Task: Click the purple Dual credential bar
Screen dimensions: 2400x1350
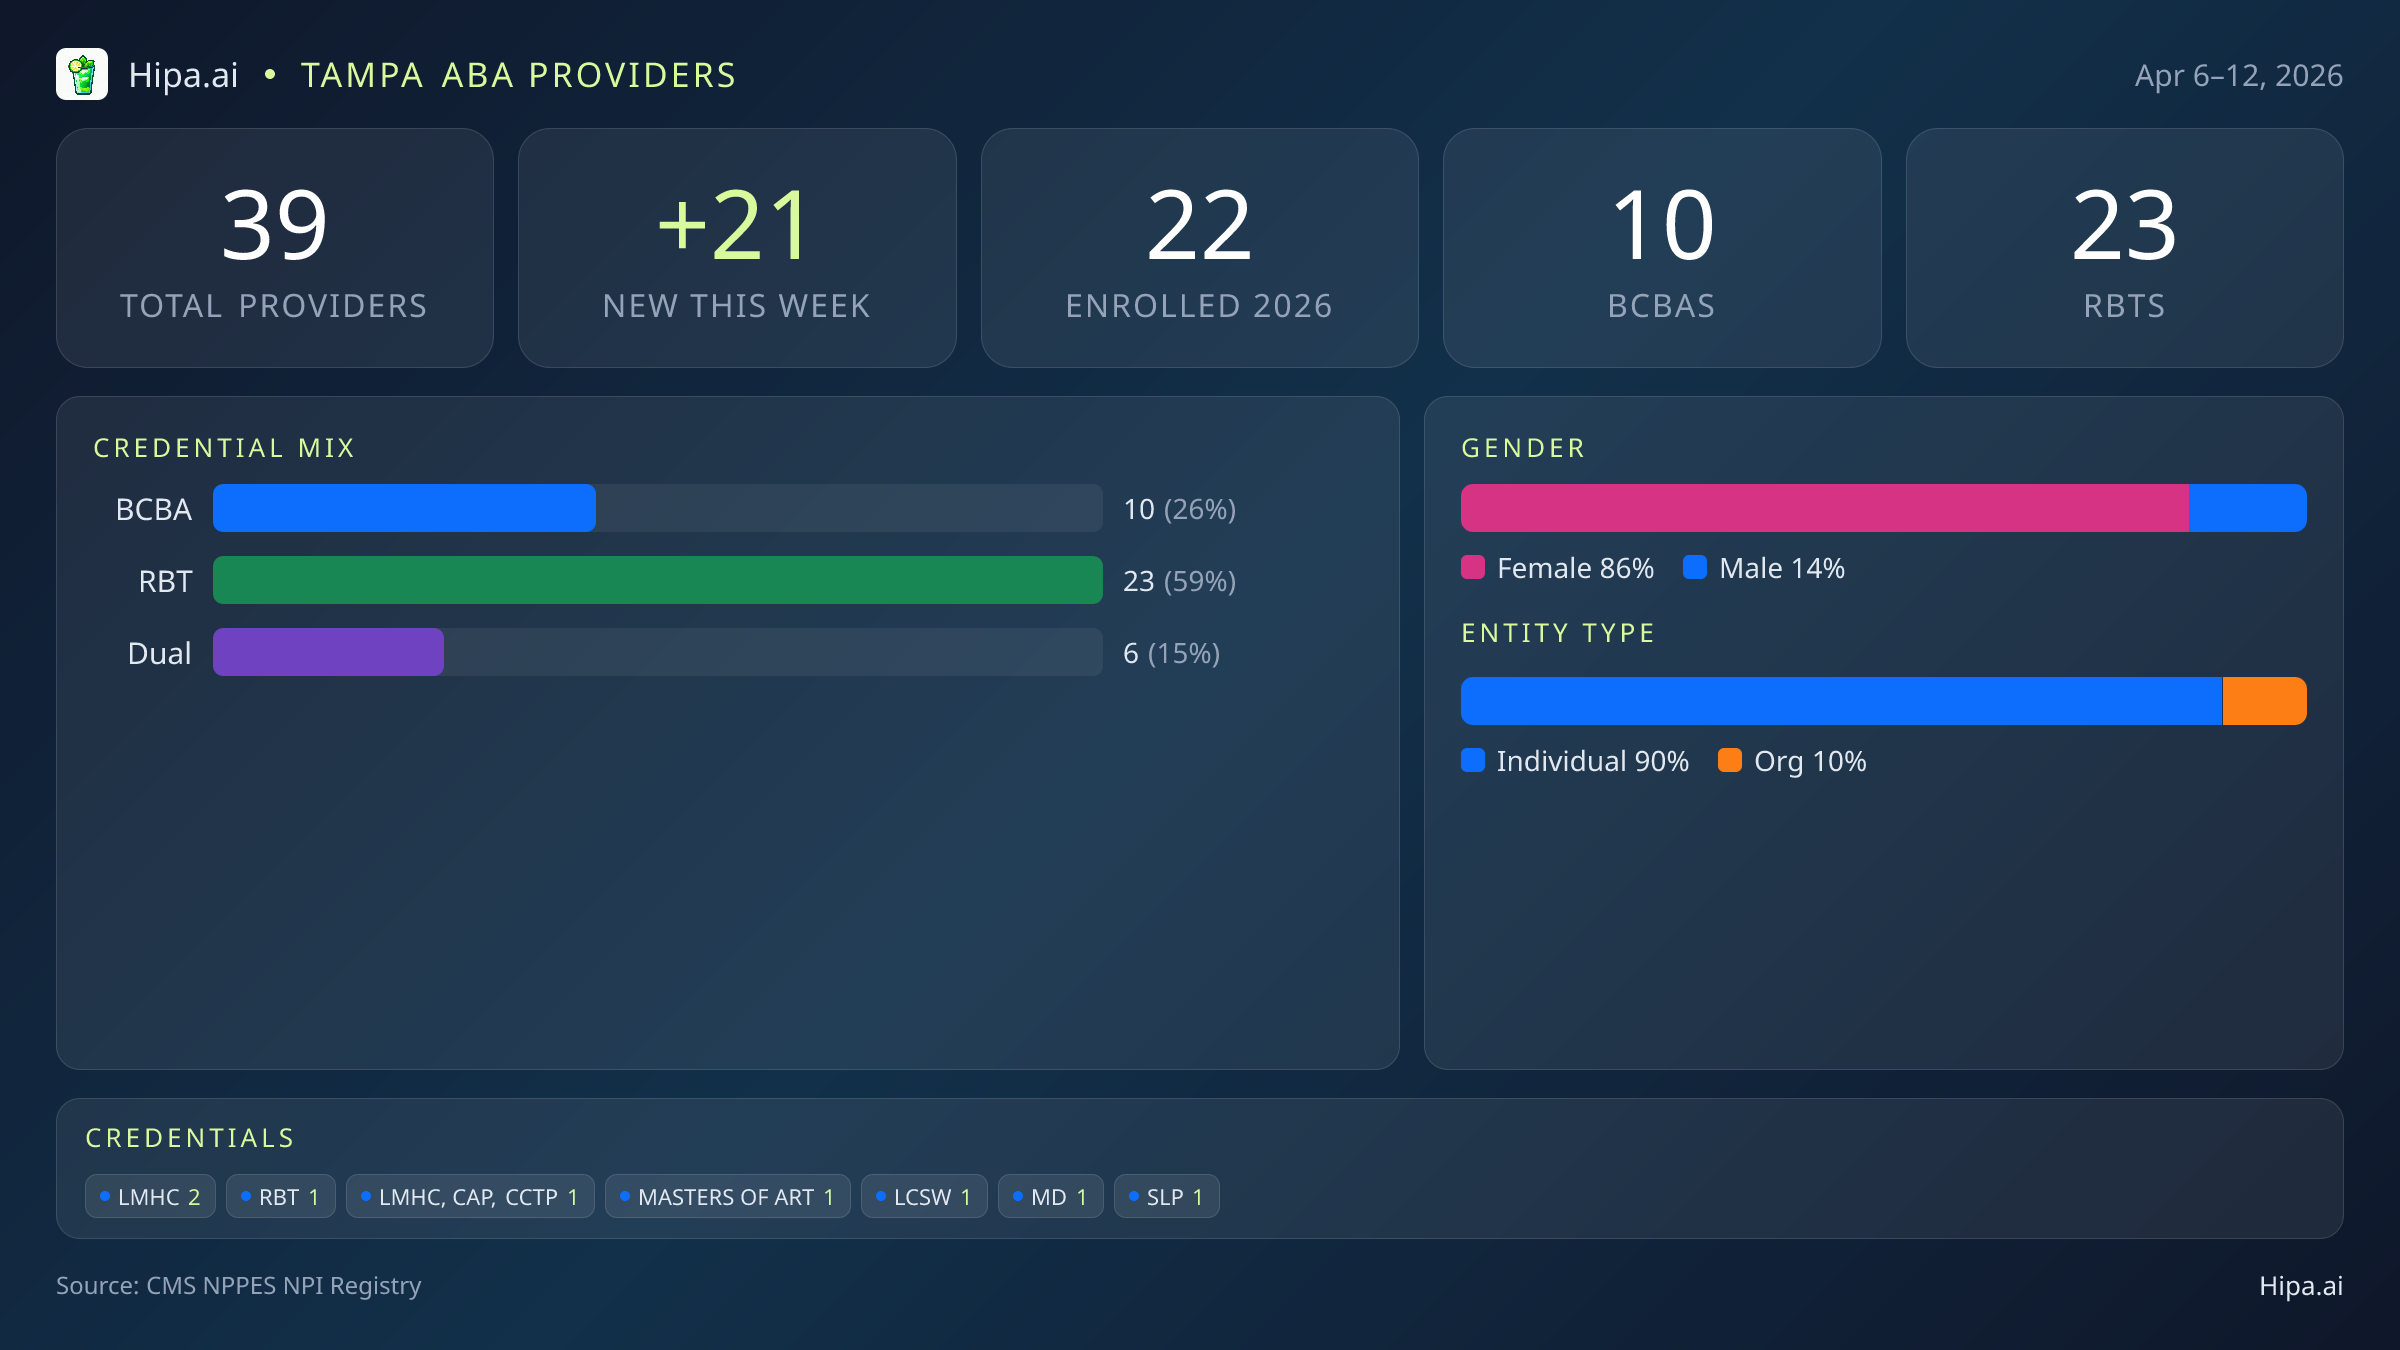Action: pos(328,652)
